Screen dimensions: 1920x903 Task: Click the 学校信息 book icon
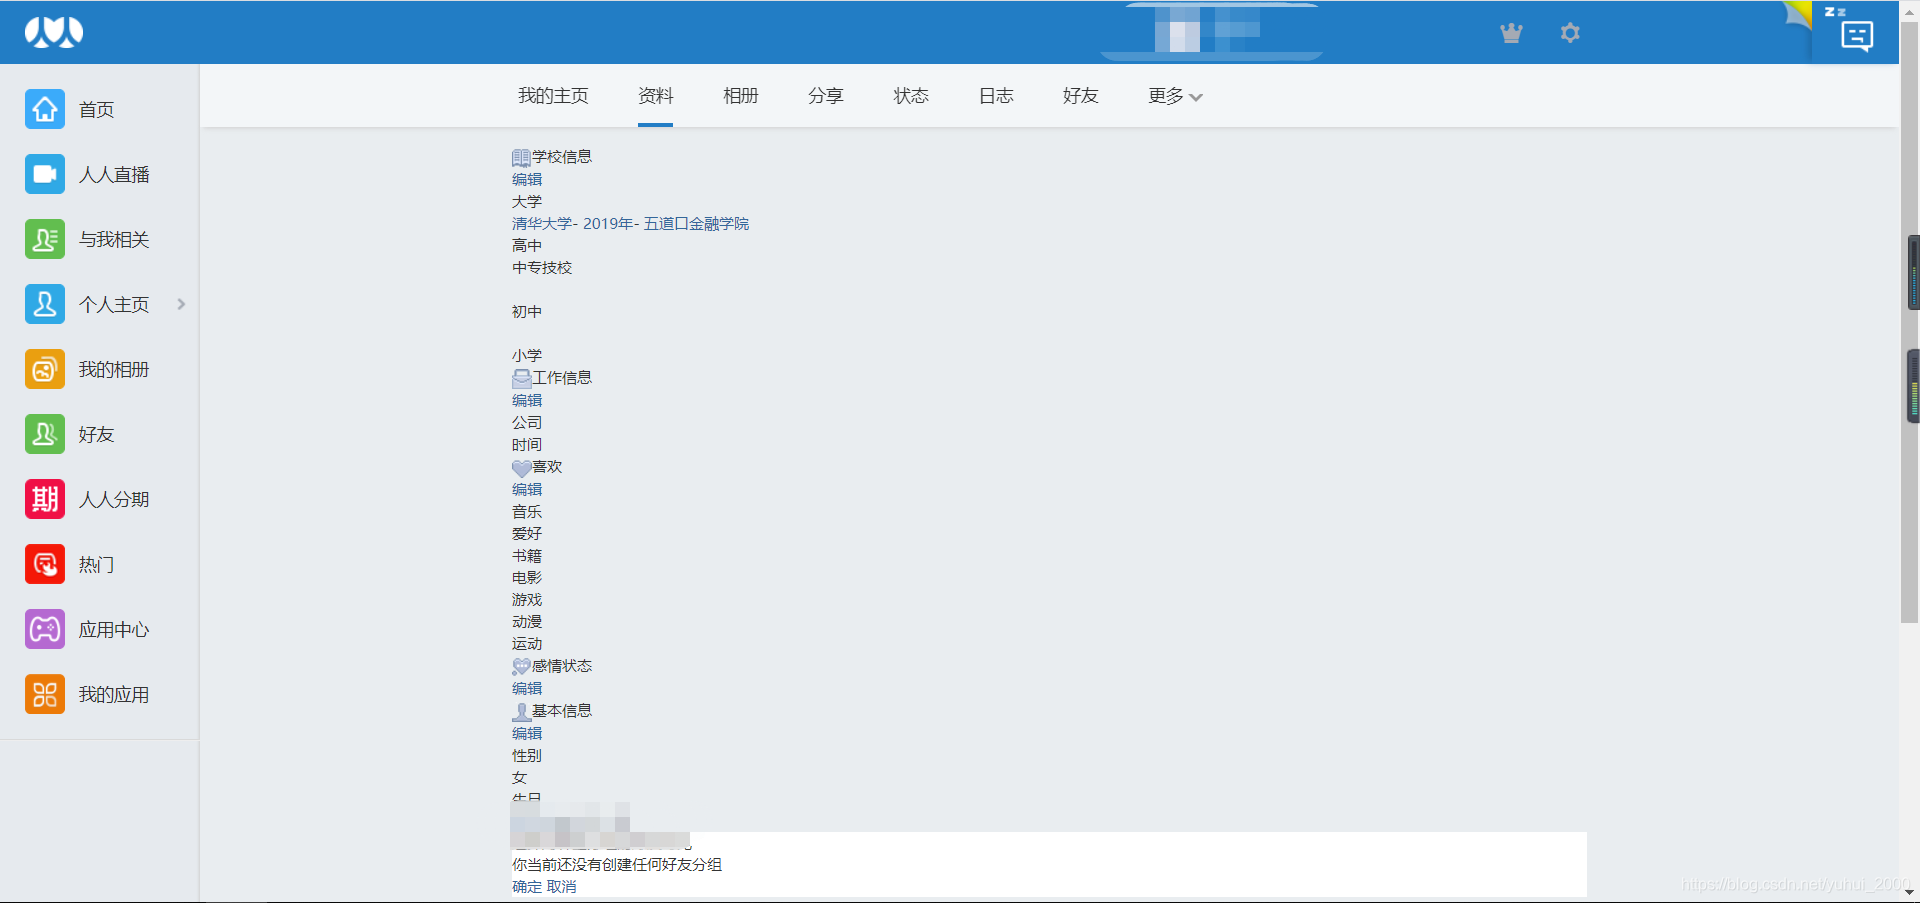tap(521, 158)
